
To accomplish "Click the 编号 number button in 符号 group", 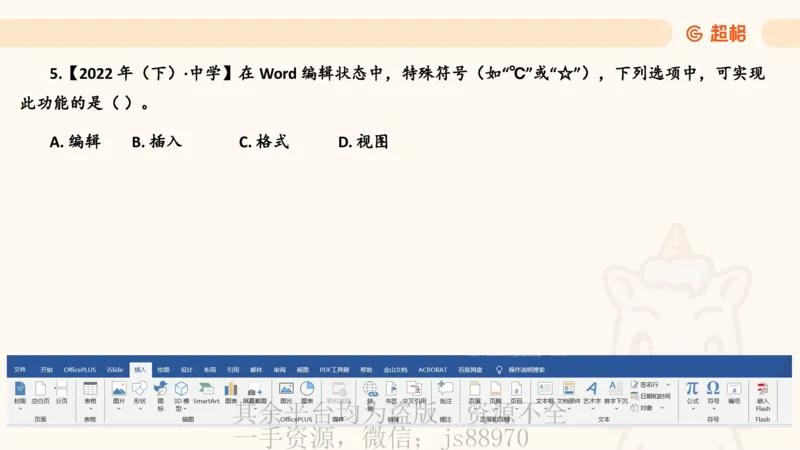I will pyautogui.click(x=734, y=393).
